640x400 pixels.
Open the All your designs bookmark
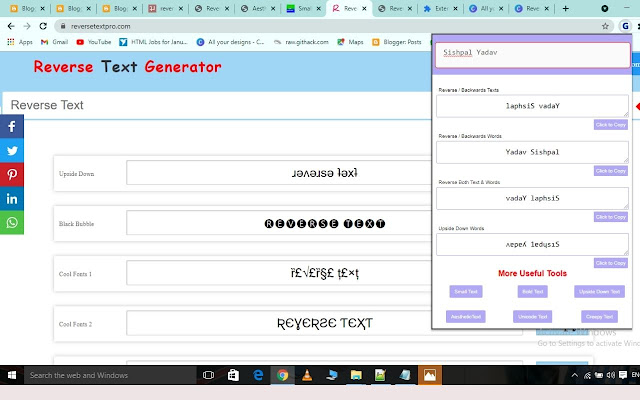(x=231, y=42)
